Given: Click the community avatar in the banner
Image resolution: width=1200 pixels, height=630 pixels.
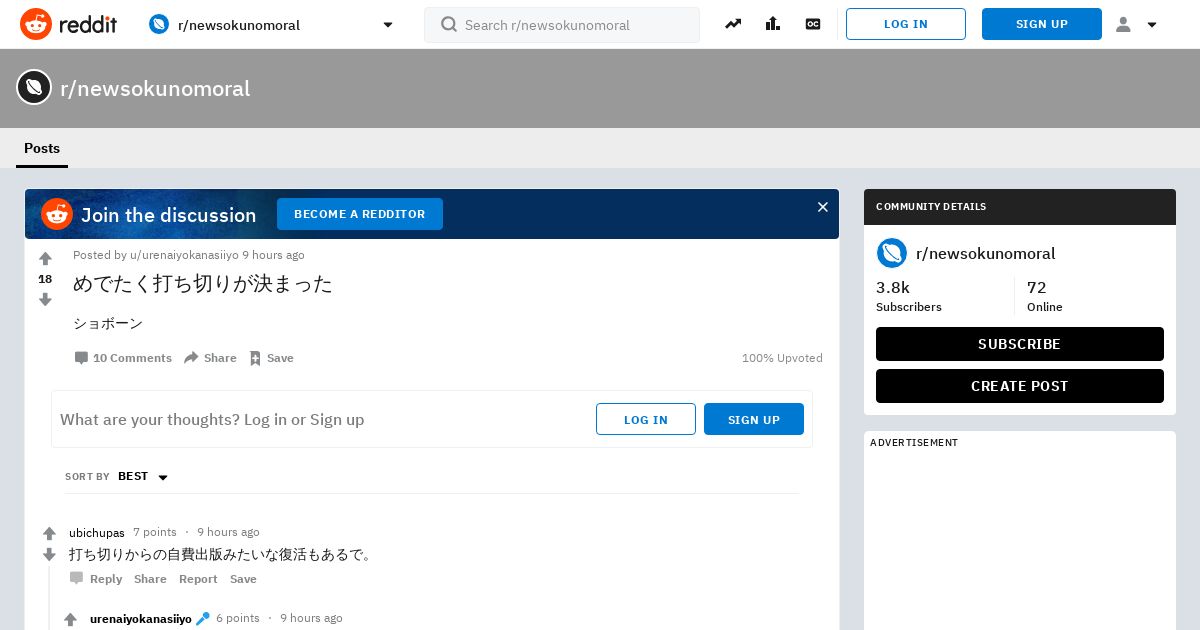Looking at the screenshot, I should point(34,87).
